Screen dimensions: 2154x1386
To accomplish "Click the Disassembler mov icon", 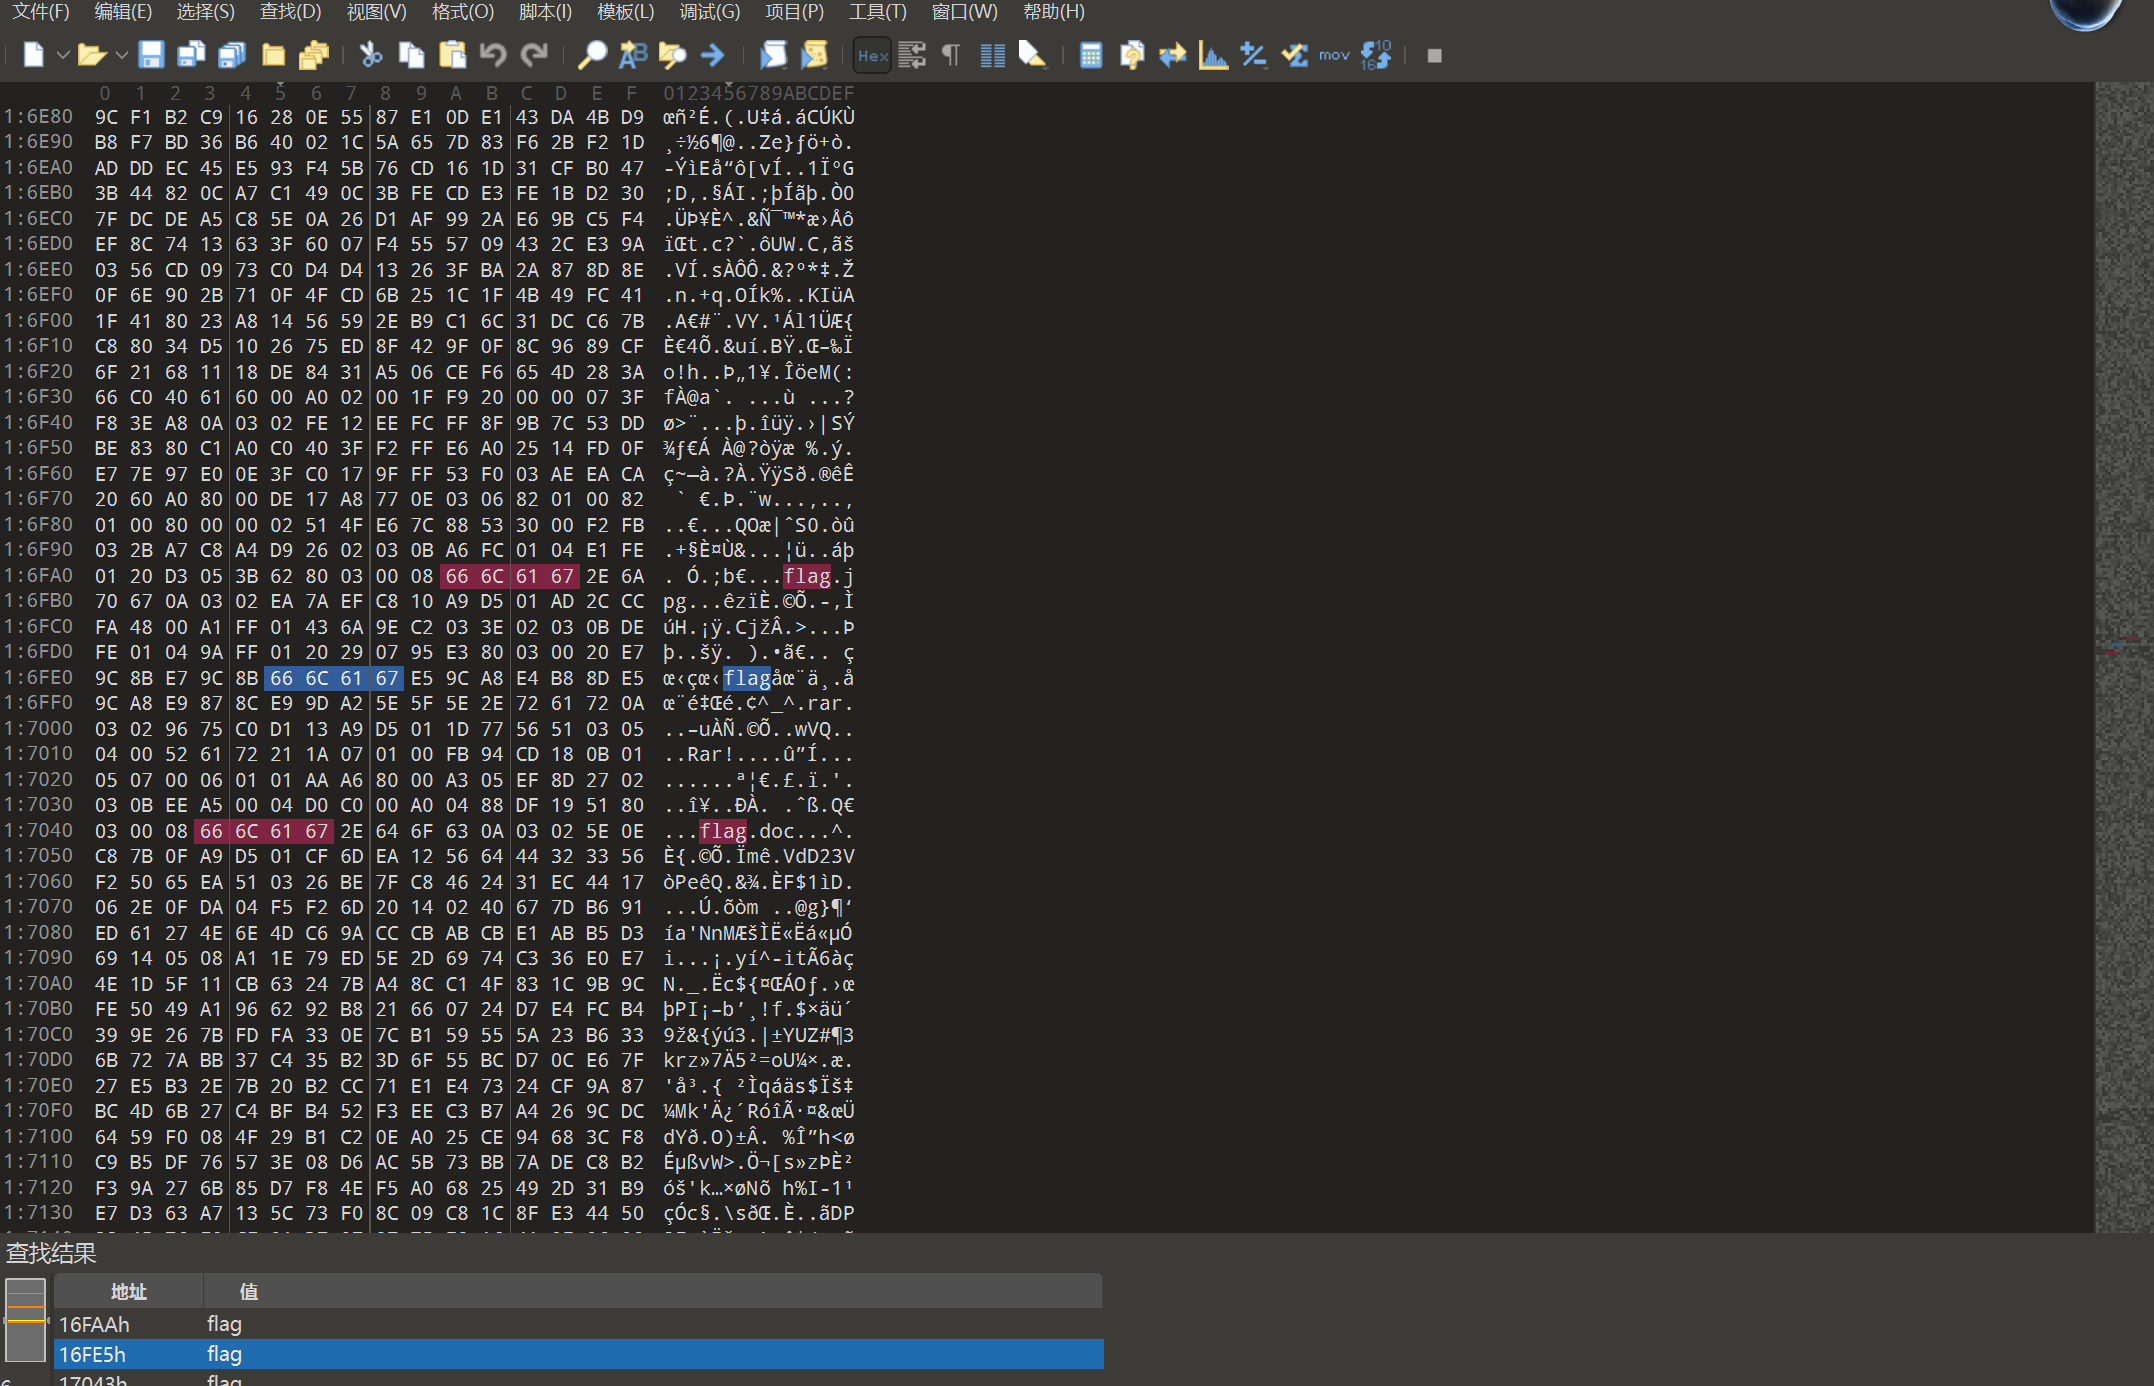I will (1334, 55).
